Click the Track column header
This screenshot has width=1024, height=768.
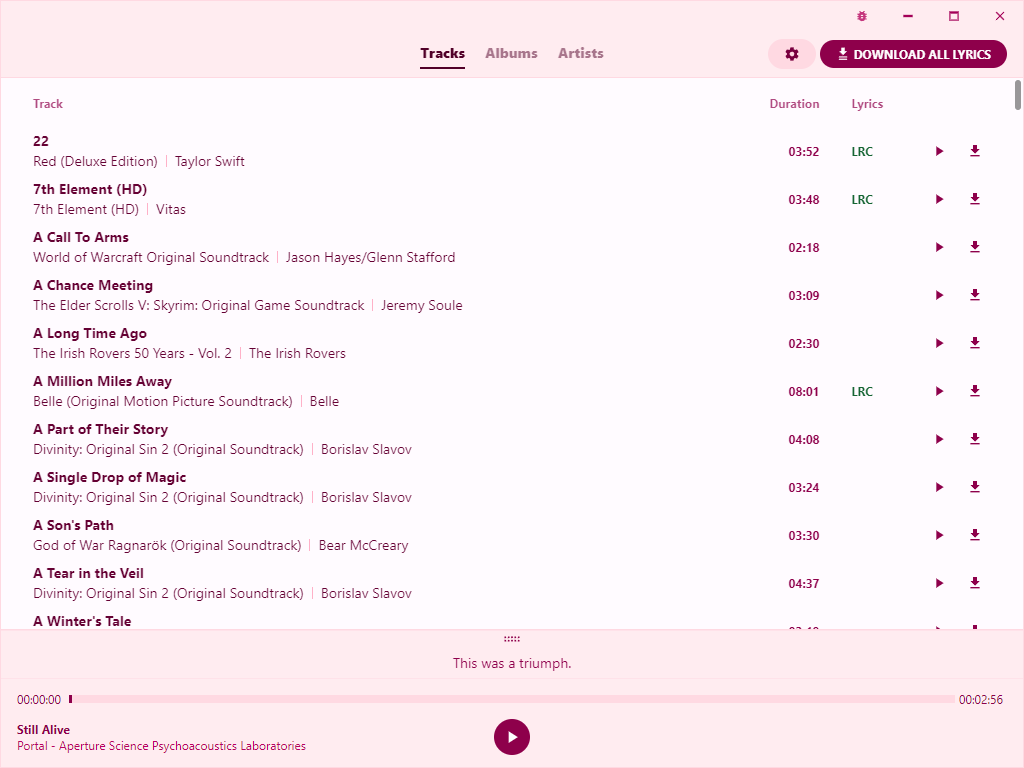[x=48, y=104]
